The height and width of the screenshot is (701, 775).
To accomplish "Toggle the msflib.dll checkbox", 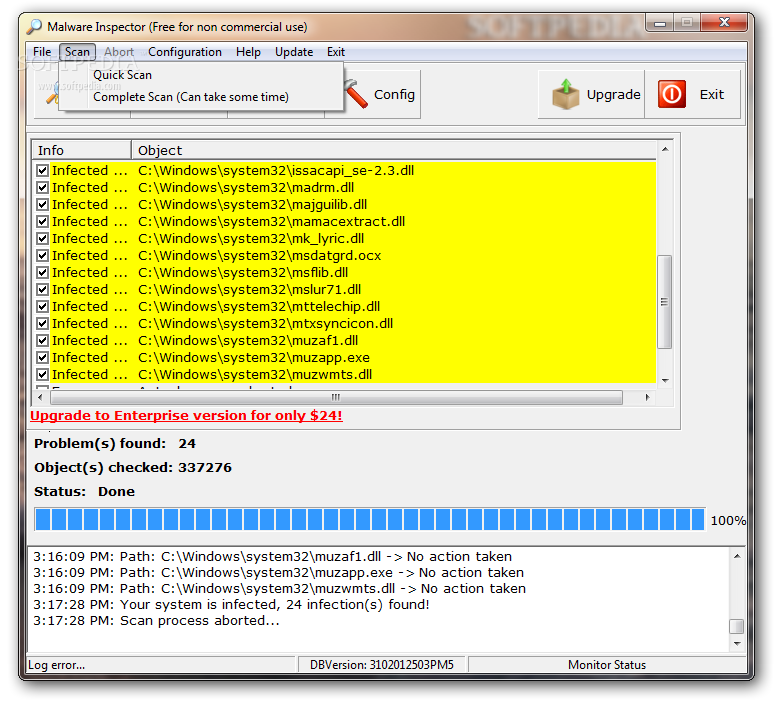I will pos(43,272).
